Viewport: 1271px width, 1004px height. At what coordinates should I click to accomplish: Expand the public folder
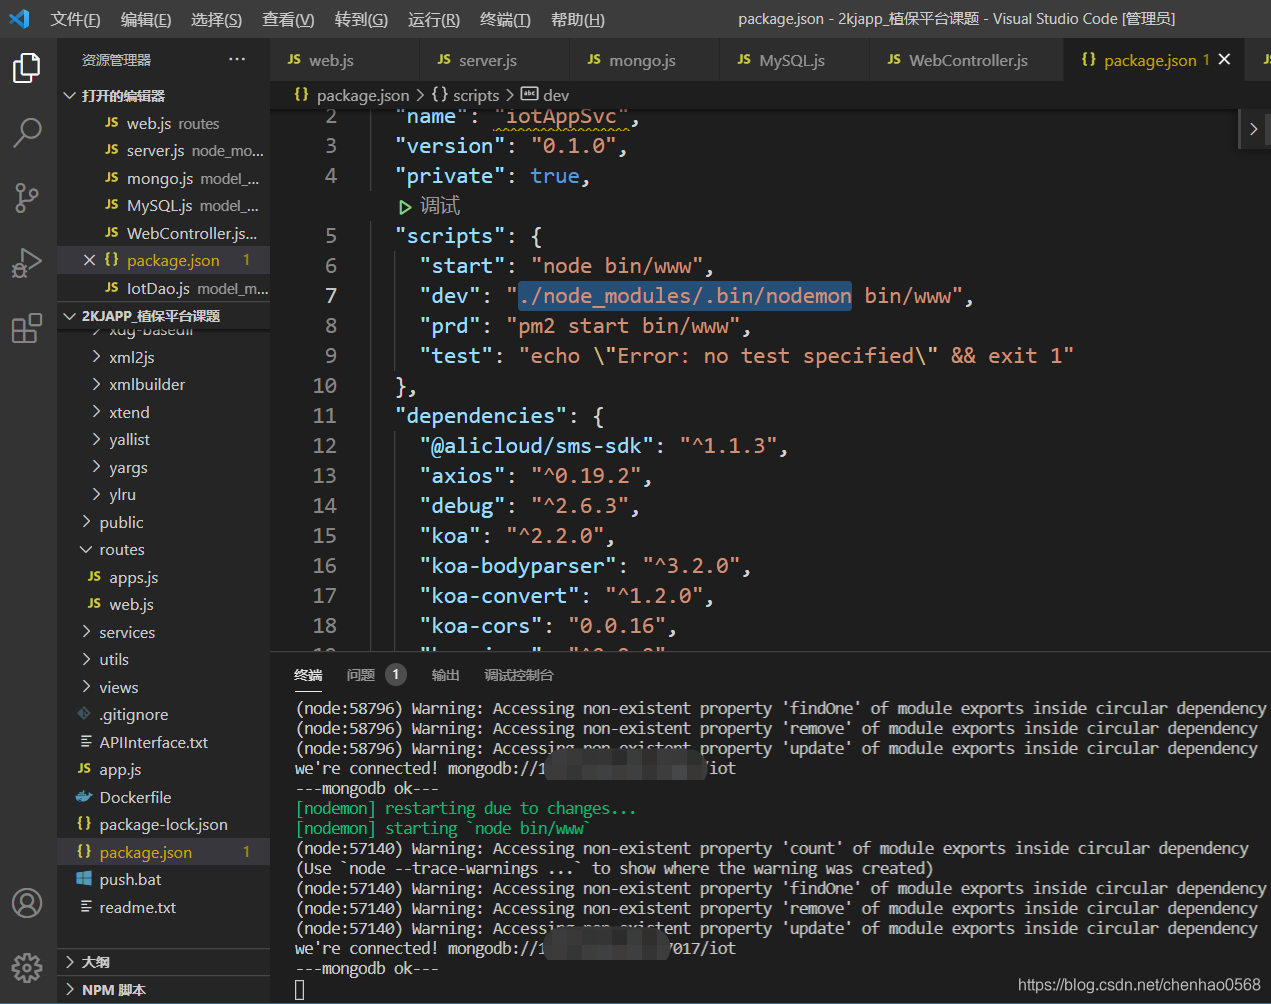(121, 522)
